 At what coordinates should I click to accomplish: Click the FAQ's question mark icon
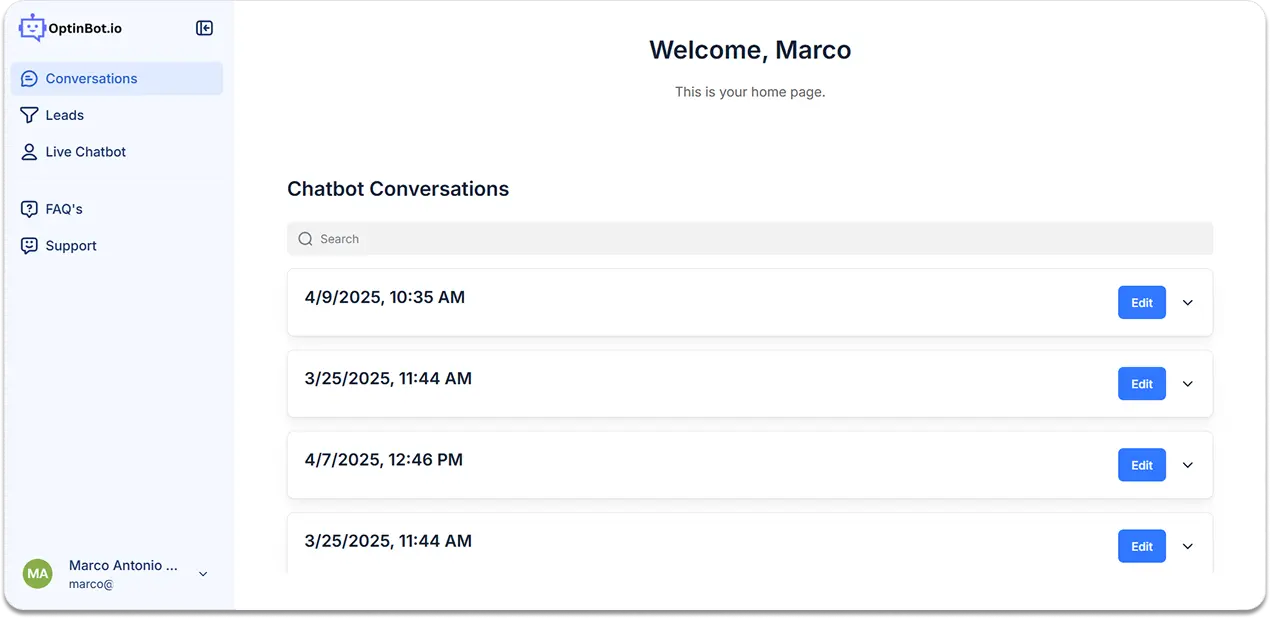tap(28, 208)
